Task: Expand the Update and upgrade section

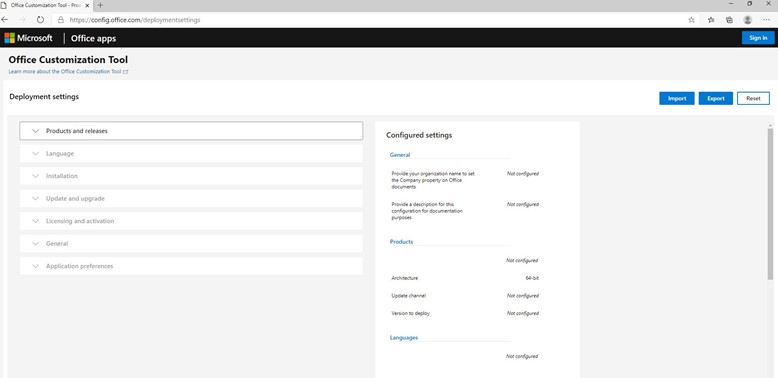Action: coord(191,198)
